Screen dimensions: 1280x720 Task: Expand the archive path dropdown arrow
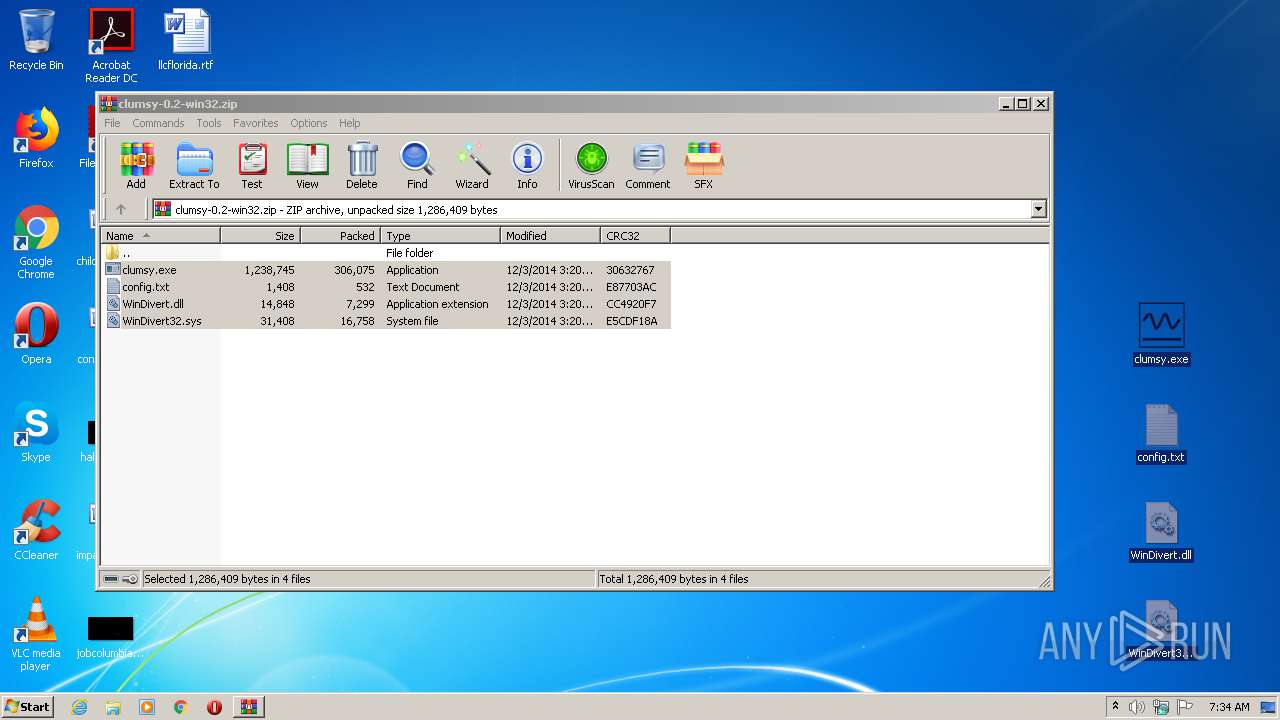[1038, 210]
